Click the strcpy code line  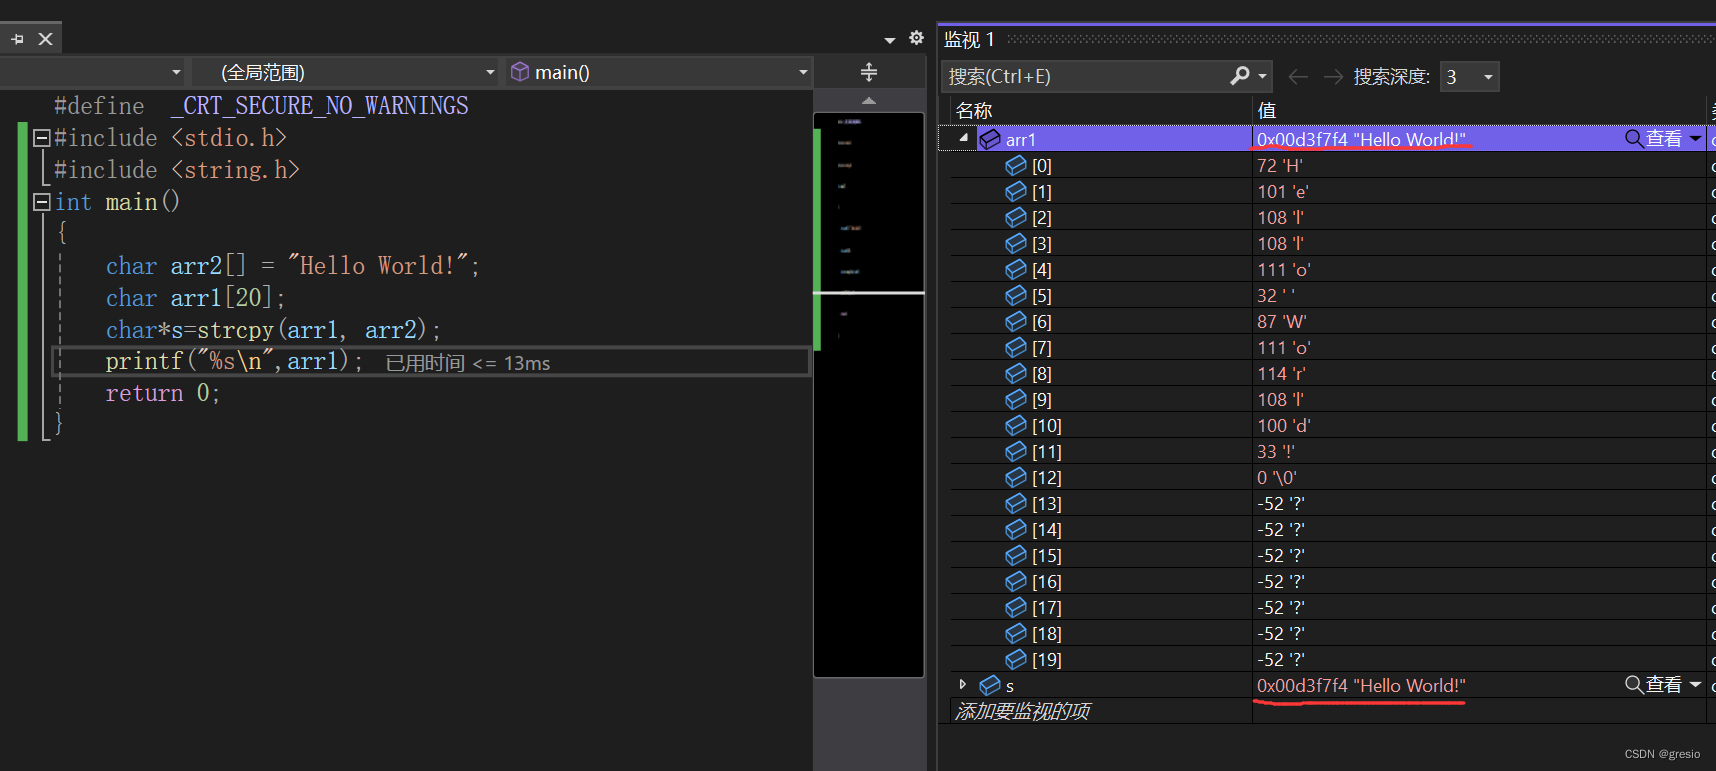point(273,330)
